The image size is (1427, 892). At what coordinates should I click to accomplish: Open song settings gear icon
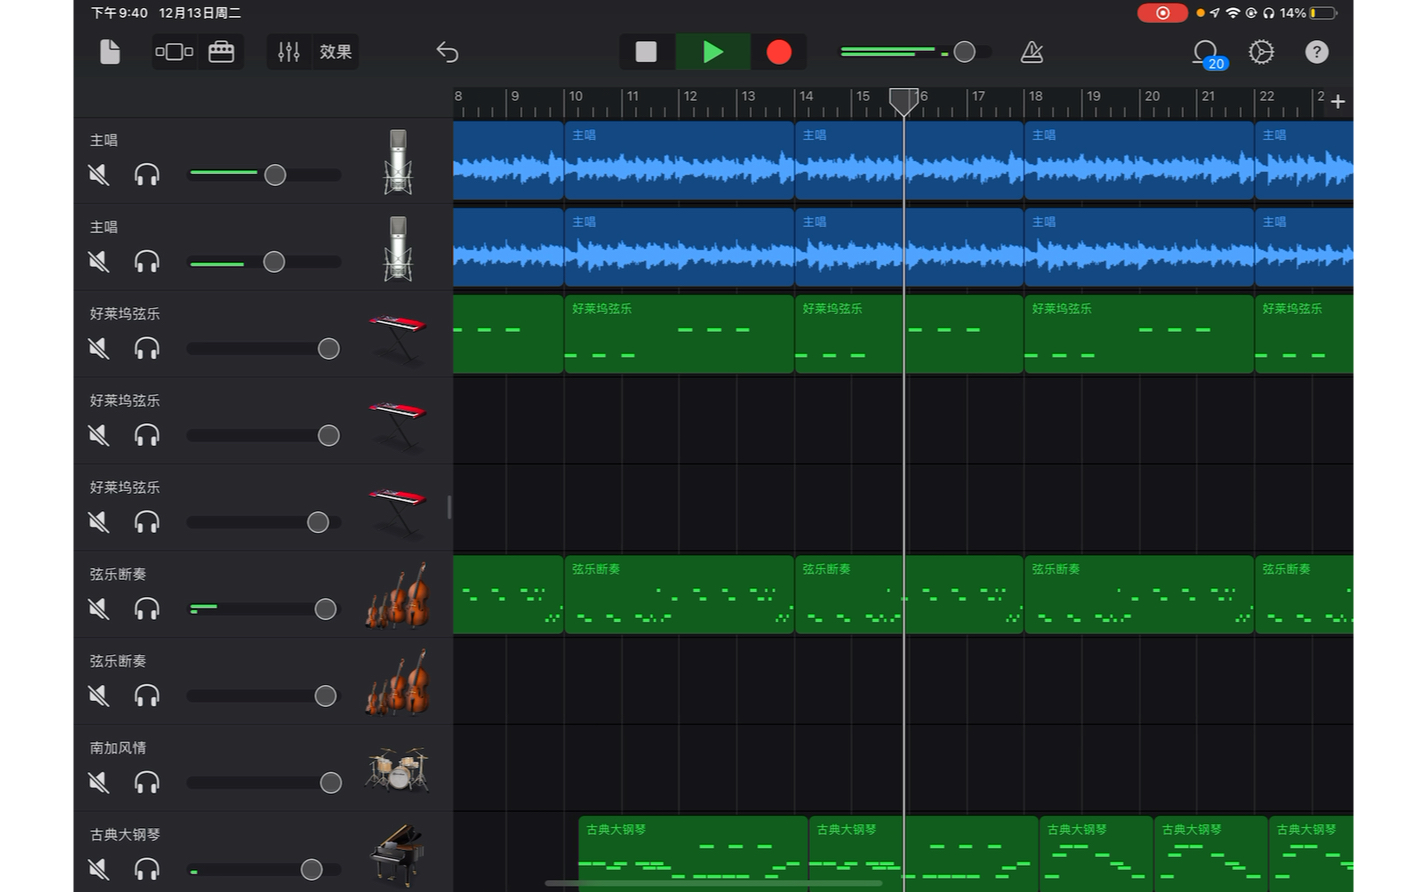1261,52
